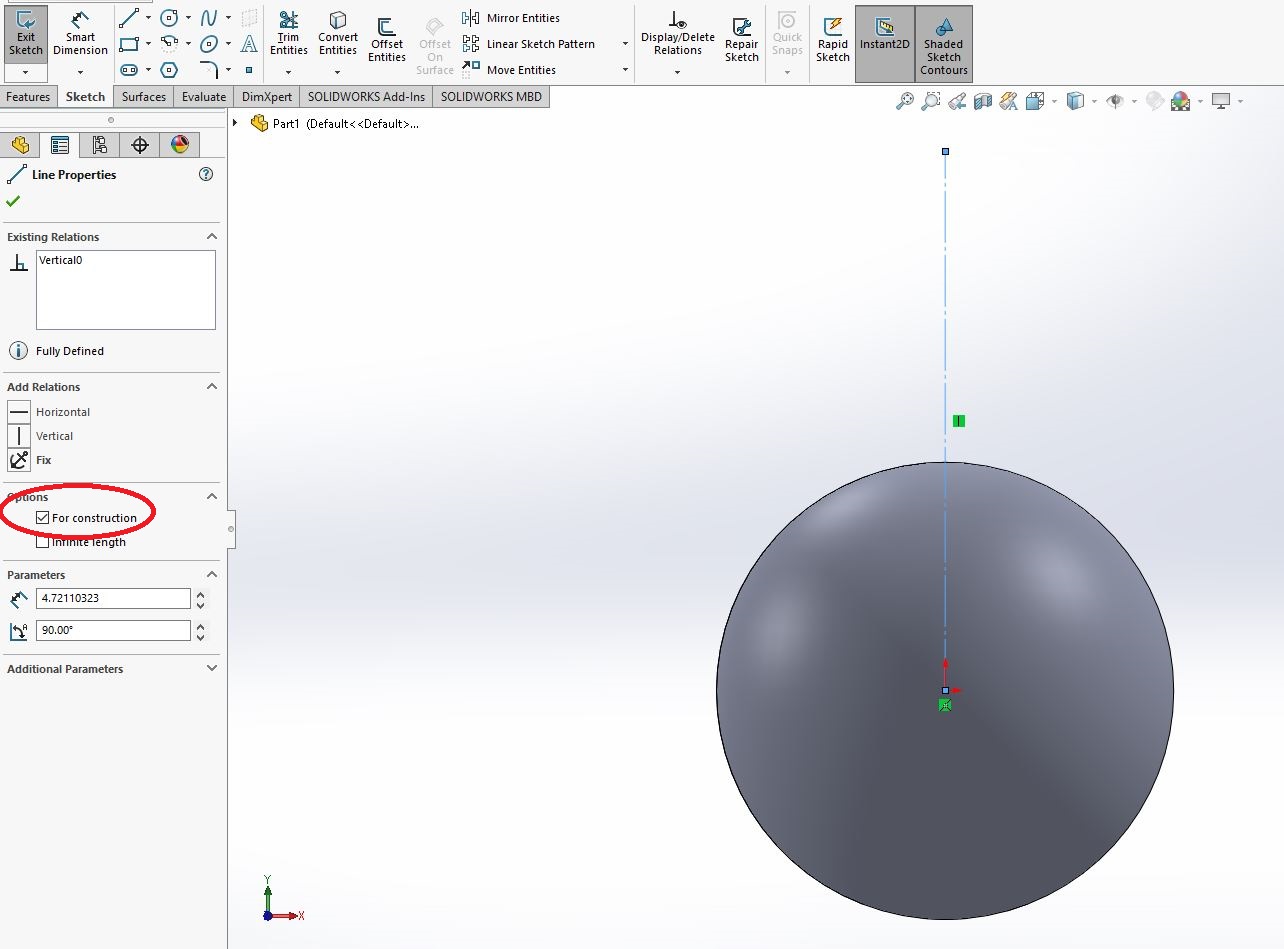Screen dimensions: 1284x949
Task: Activate the Spline tool
Action: click(207, 17)
